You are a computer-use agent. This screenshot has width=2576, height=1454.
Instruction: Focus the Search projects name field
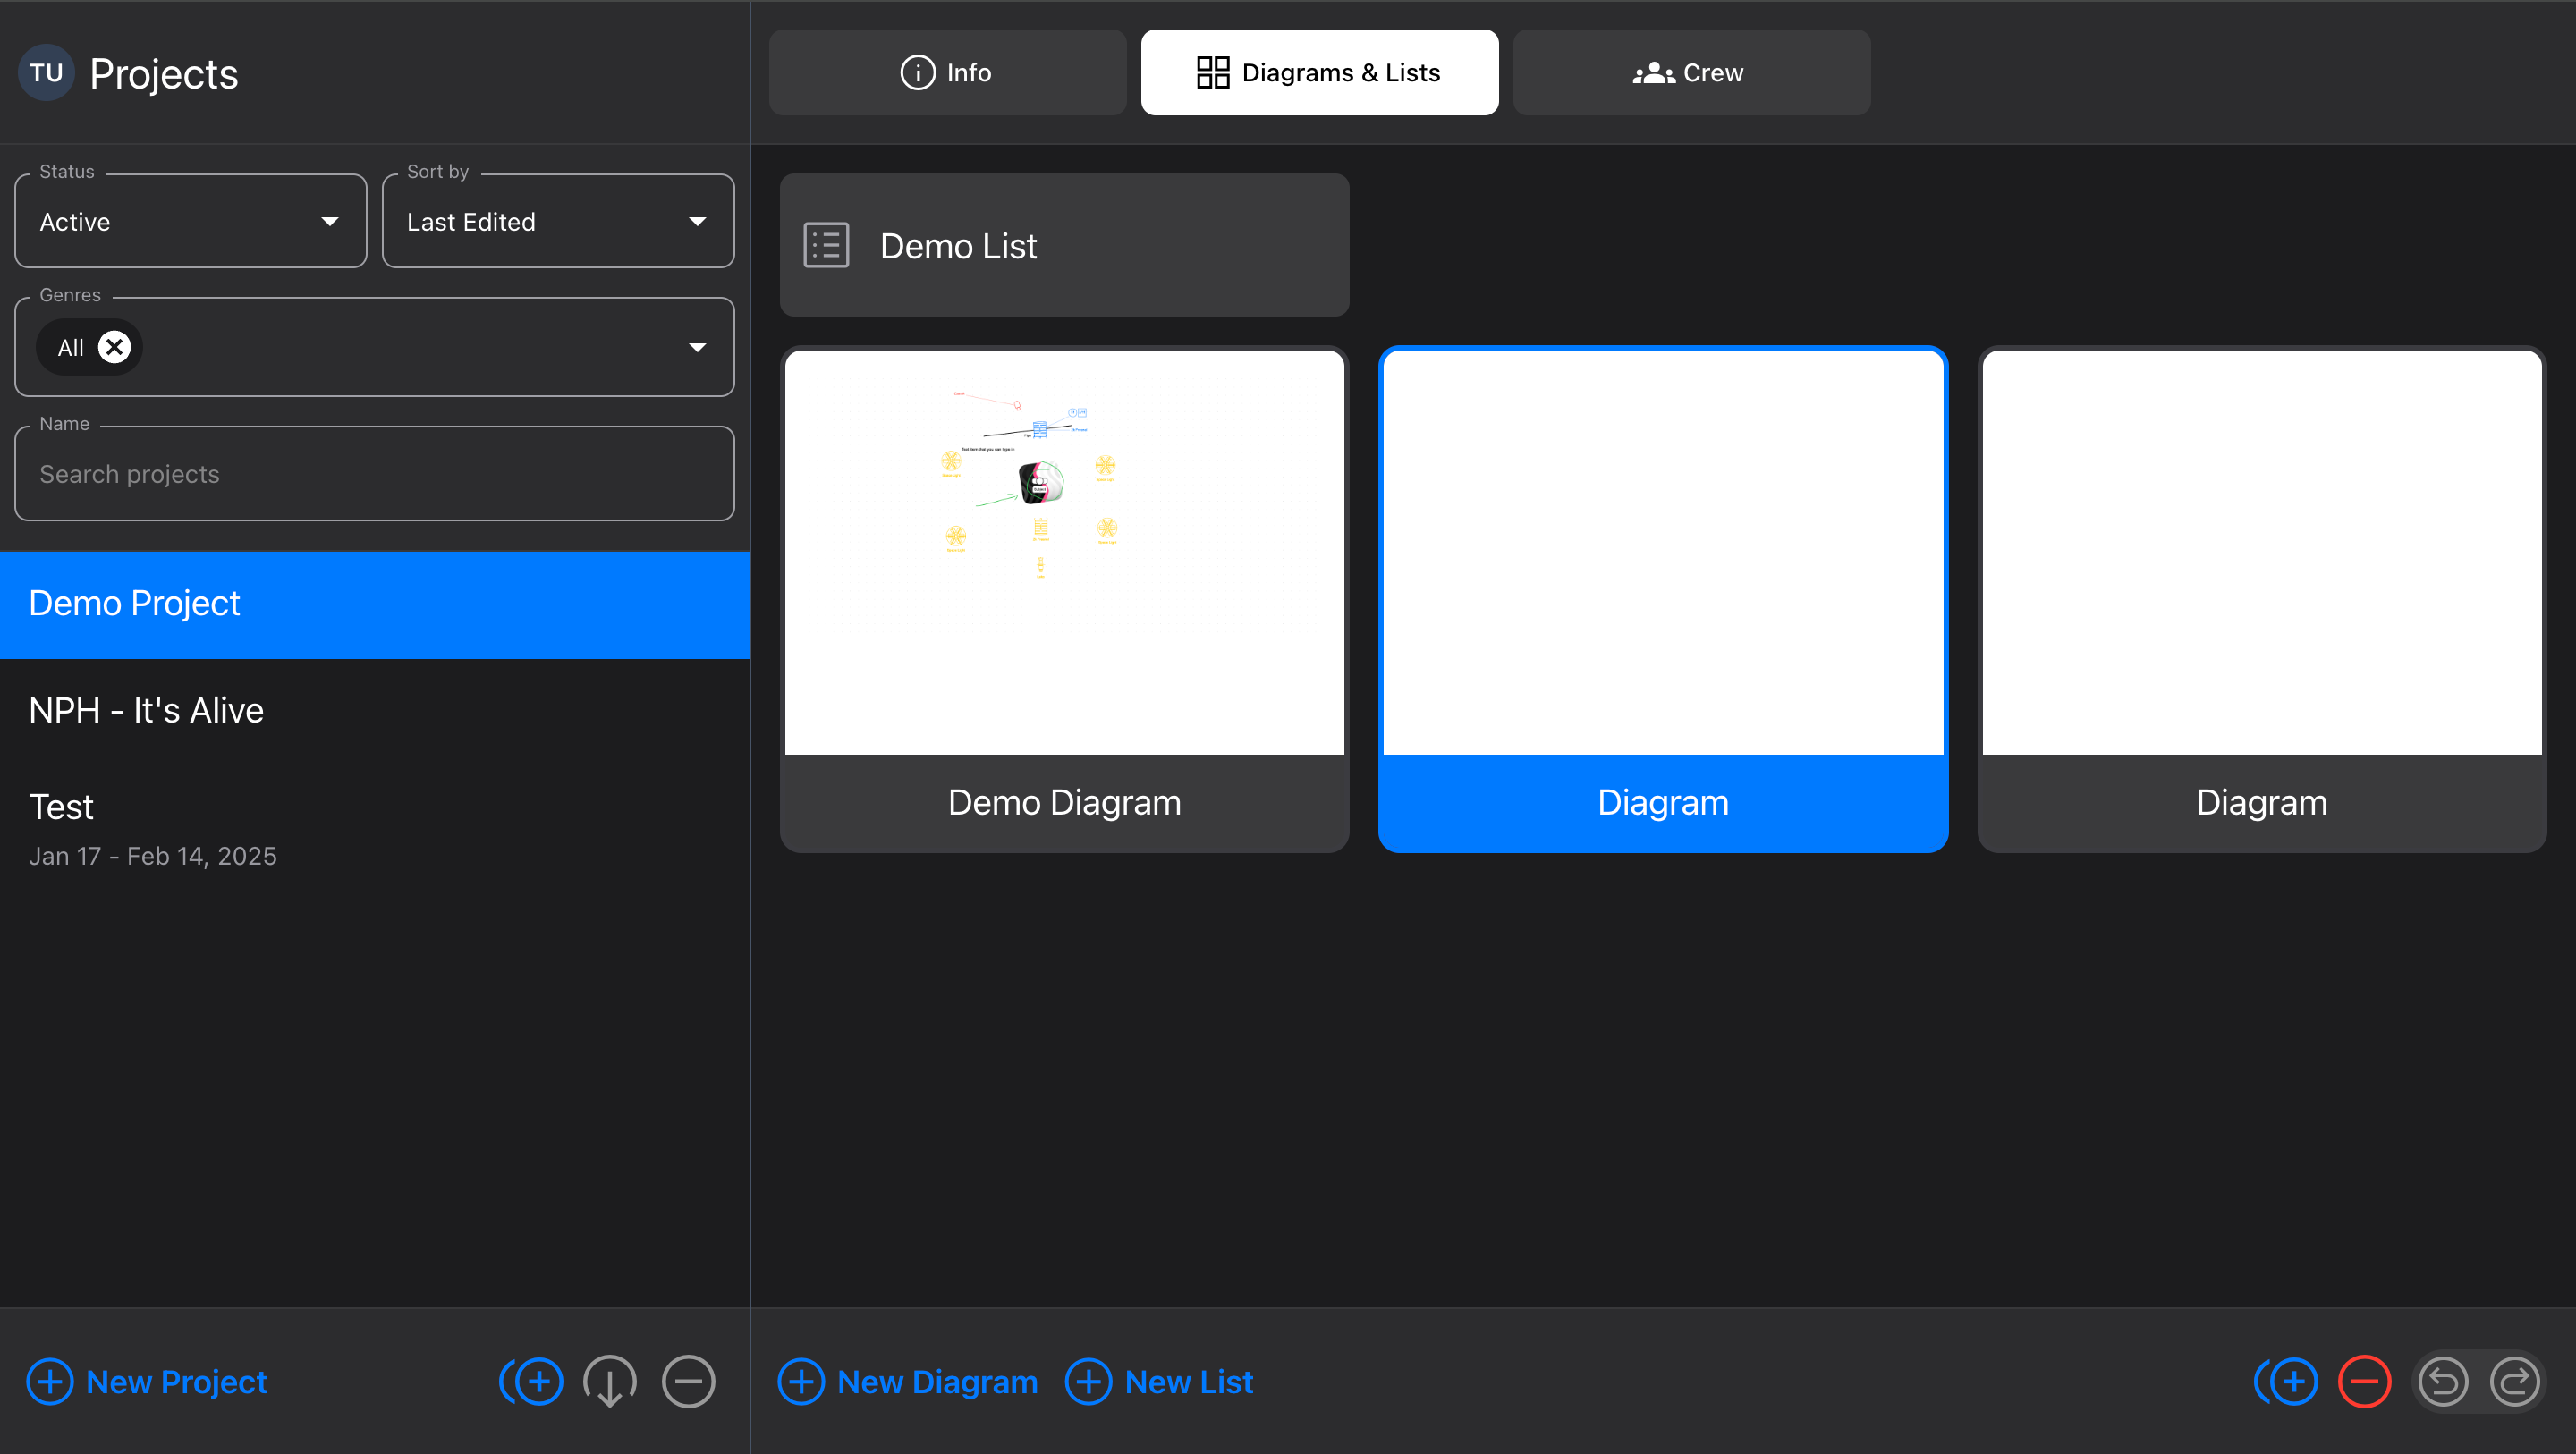click(375, 474)
